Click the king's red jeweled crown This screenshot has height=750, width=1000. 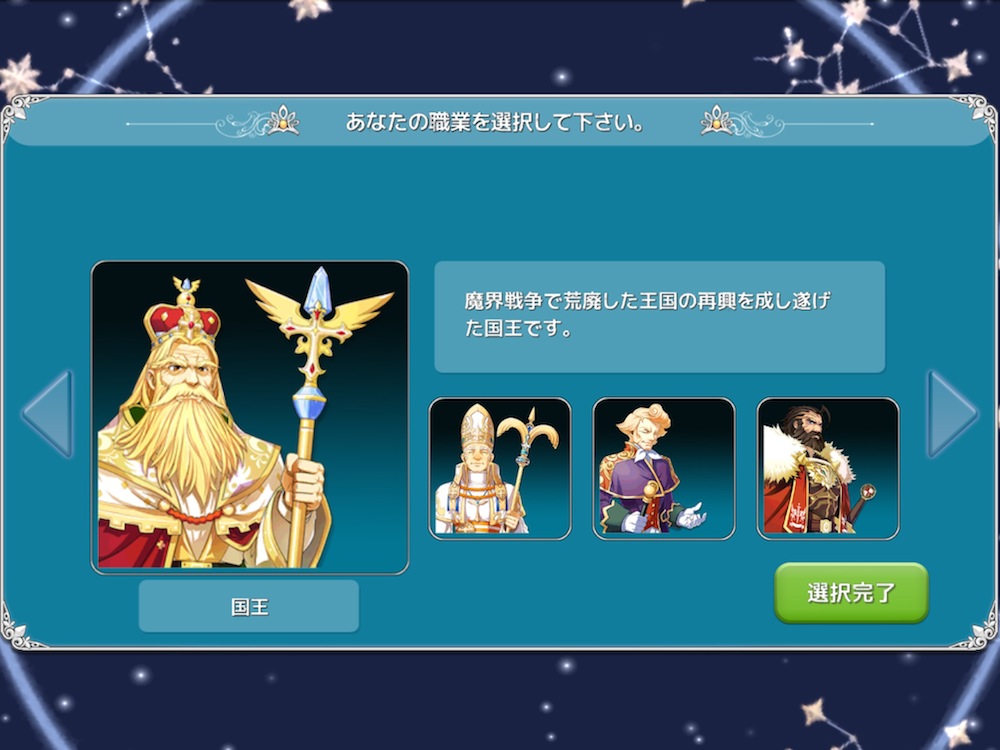click(x=183, y=316)
